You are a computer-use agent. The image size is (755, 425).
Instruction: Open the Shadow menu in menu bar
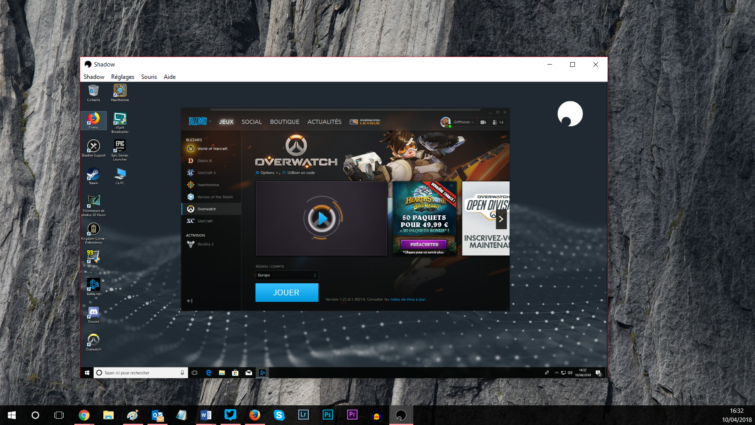[94, 77]
